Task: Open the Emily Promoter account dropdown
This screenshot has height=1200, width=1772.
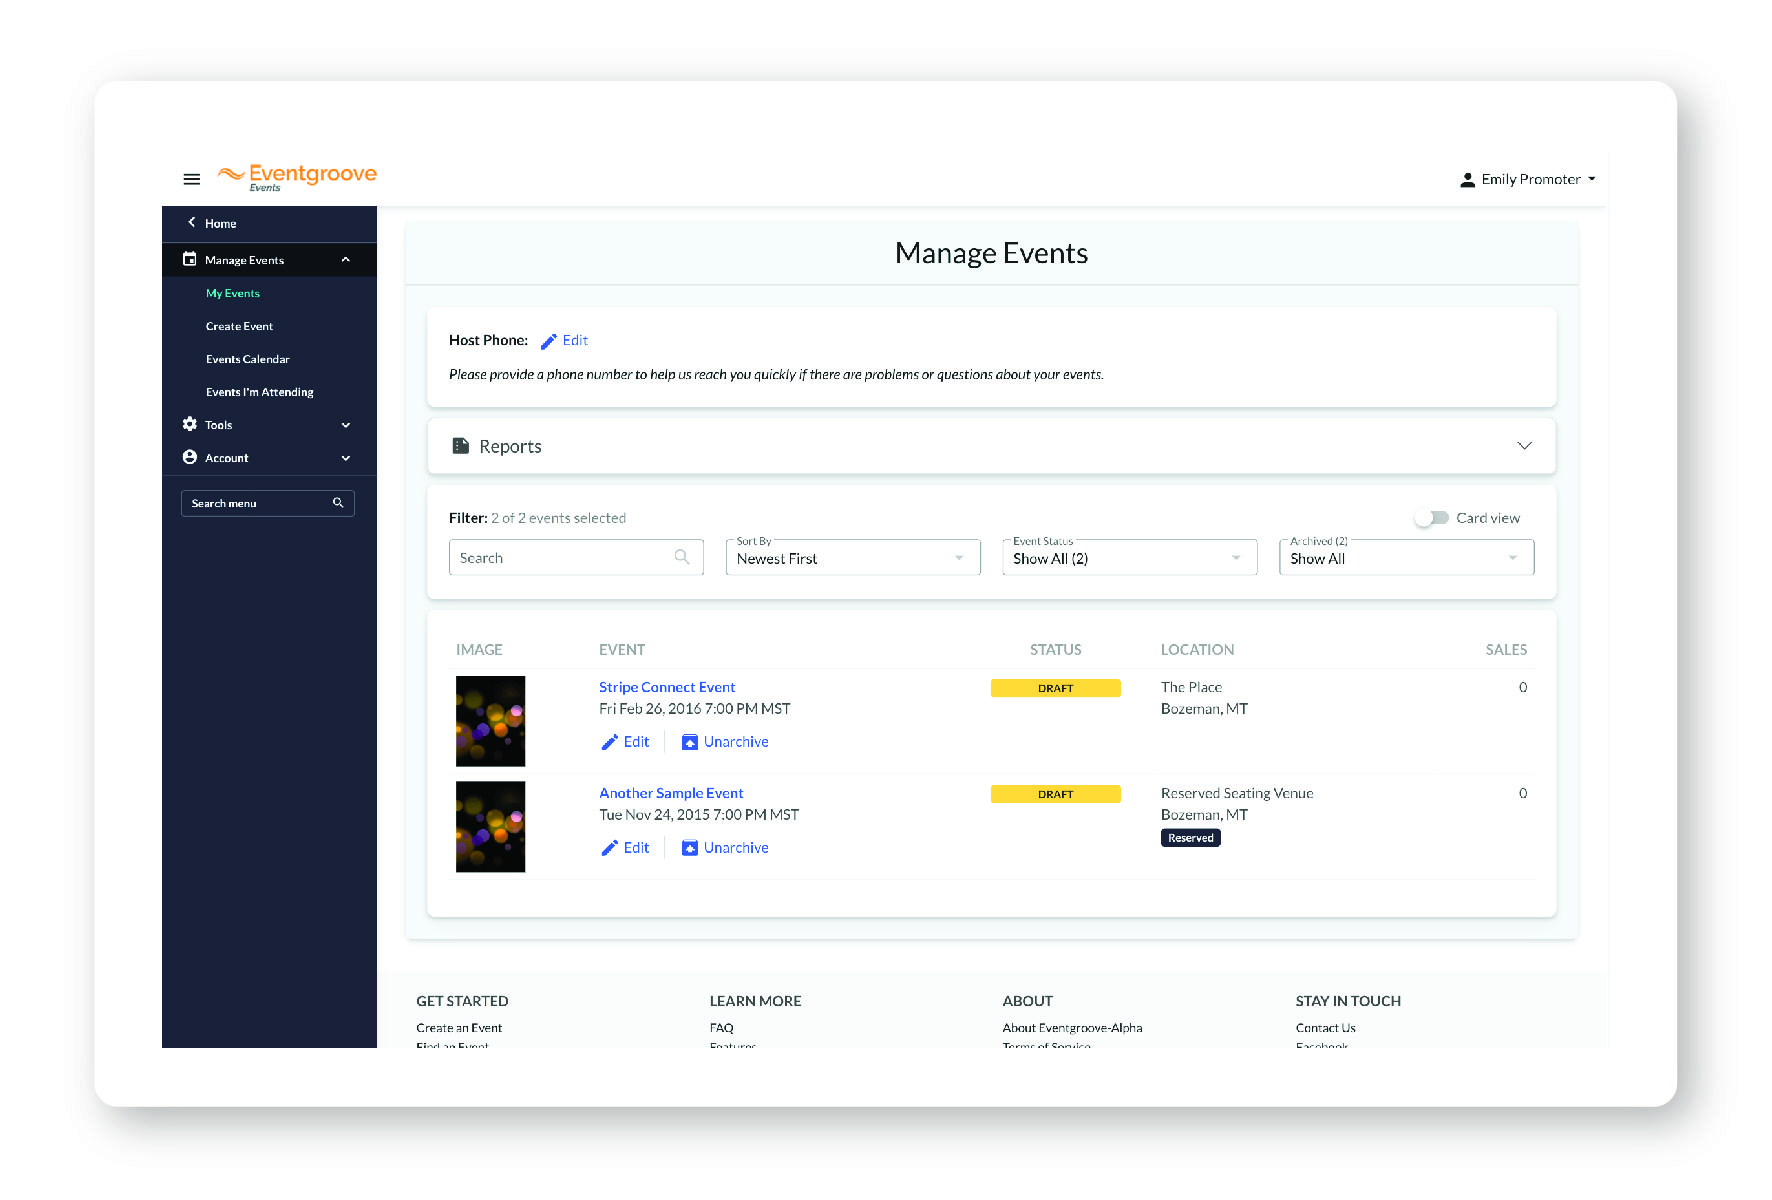Action: [1528, 180]
